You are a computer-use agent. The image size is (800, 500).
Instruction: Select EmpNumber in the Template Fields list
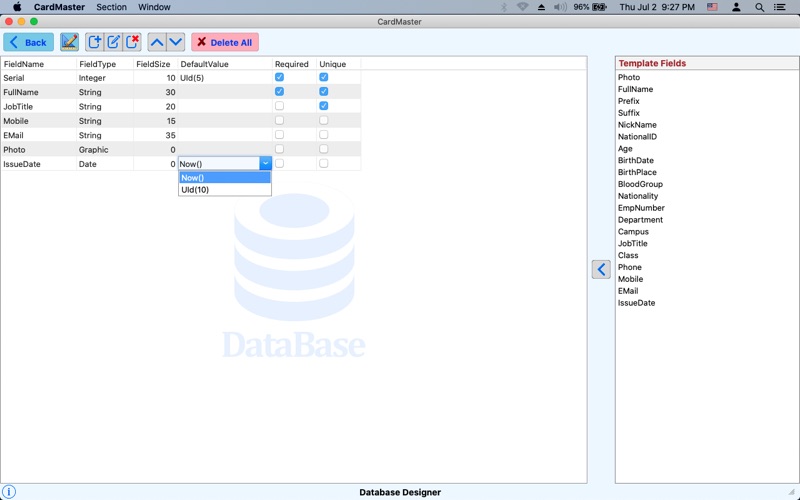[641, 208]
